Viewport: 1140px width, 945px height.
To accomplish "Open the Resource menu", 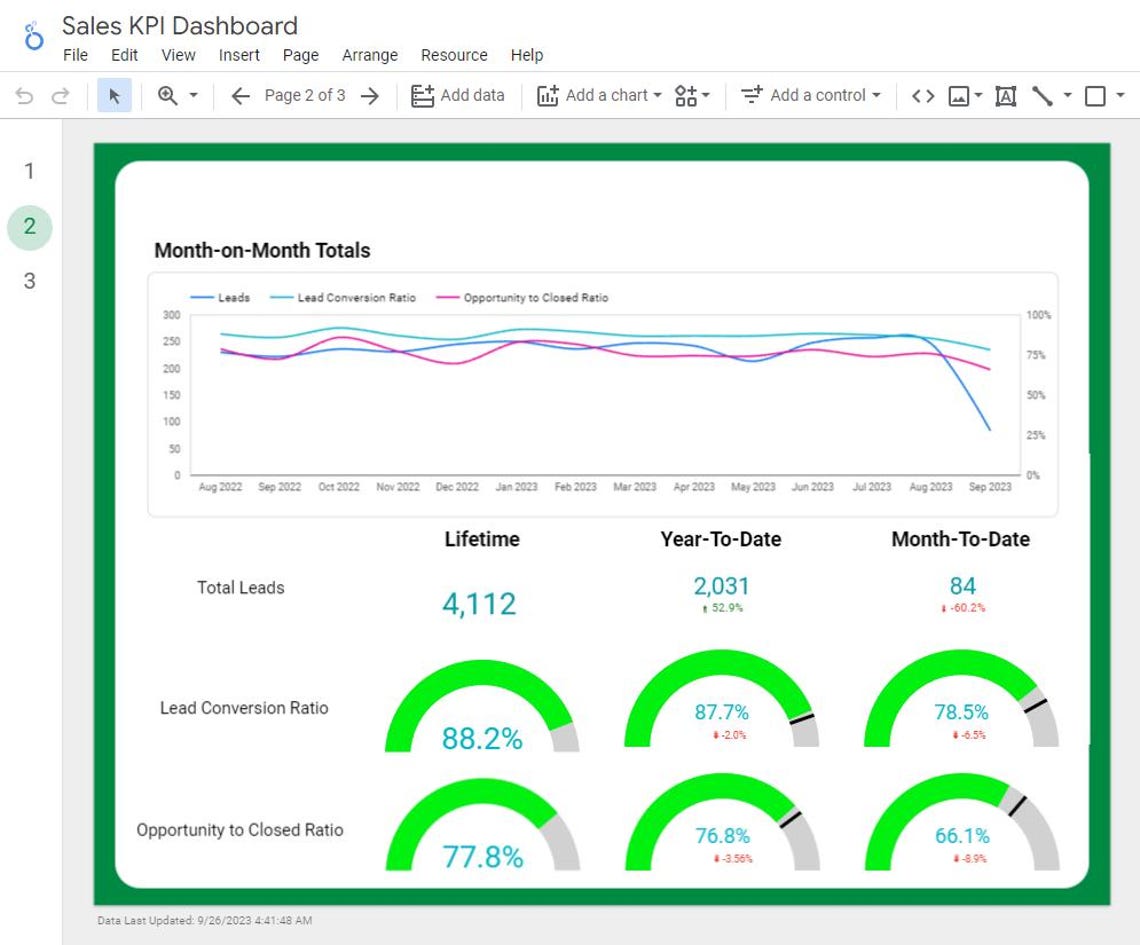I will 454,55.
